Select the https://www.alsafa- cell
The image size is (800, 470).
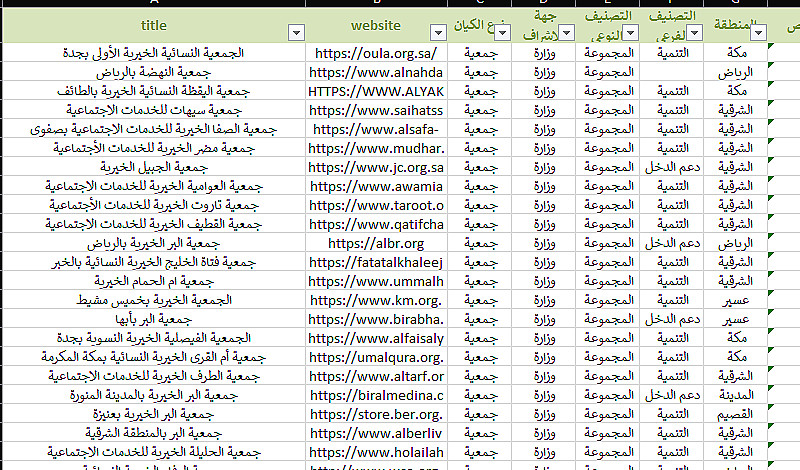[x=377, y=129]
